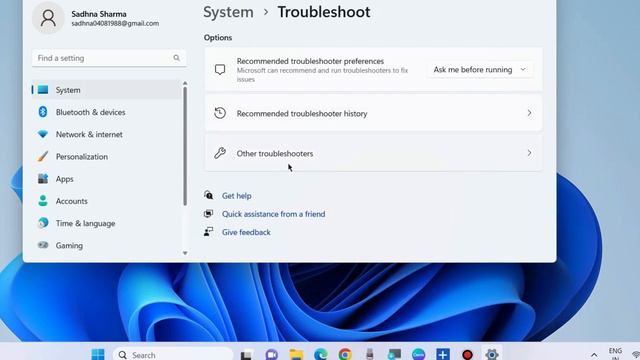Click the Time & language globe icon
The height and width of the screenshot is (360, 640).
[x=43, y=223]
